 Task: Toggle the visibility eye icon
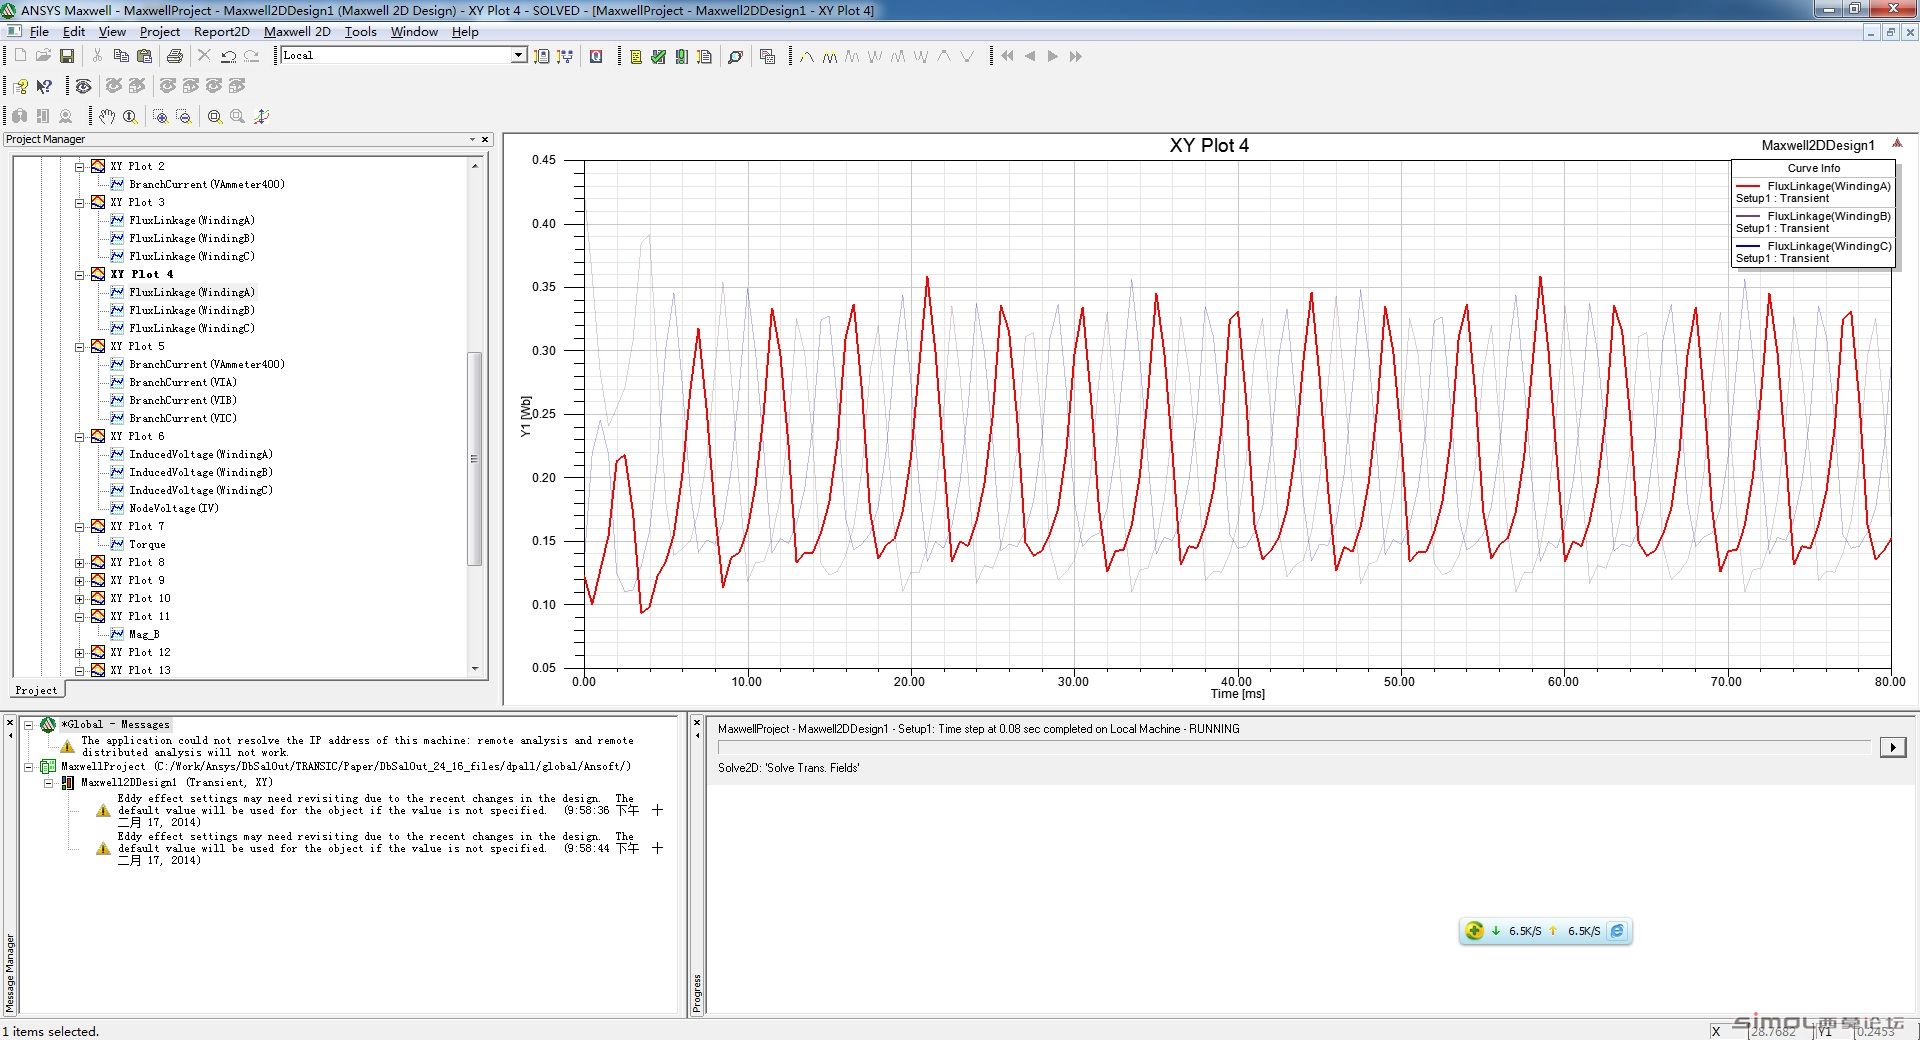83,86
